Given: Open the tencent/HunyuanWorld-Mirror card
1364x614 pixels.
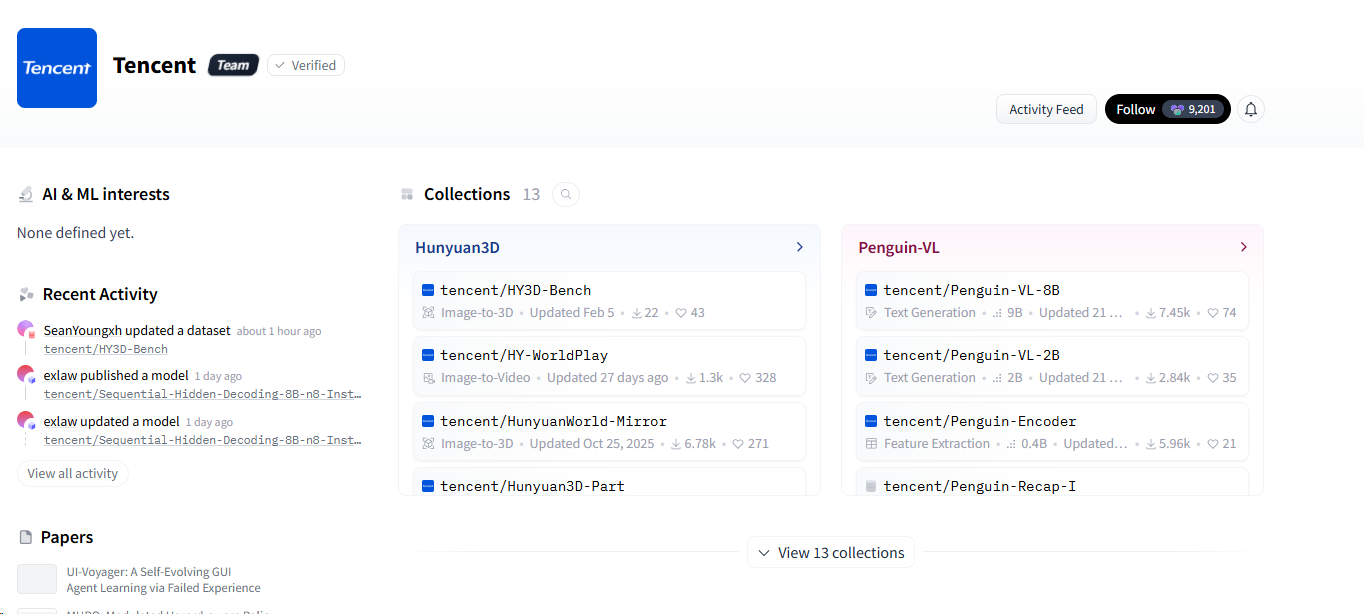Looking at the screenshot, I should [609, 431].
